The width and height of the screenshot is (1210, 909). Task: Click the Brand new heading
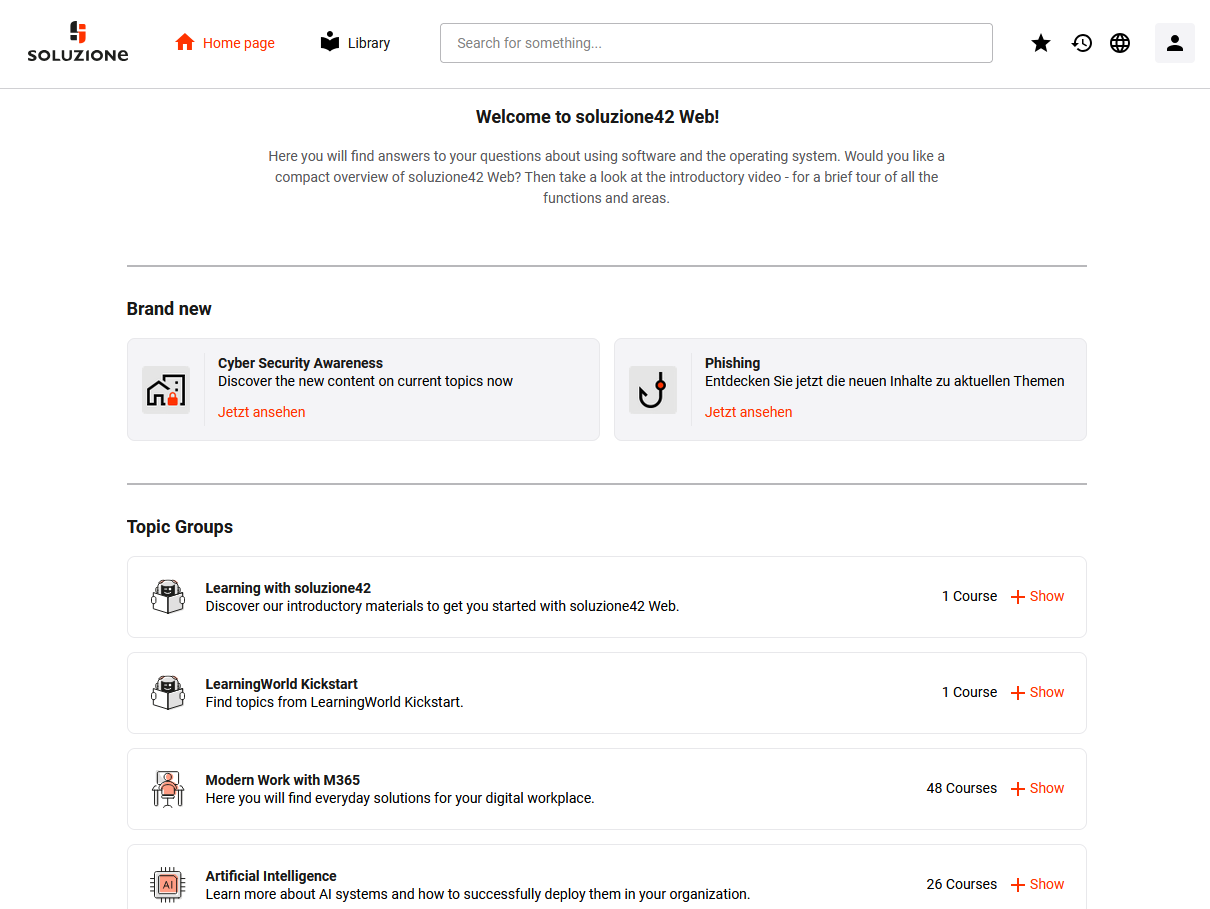tap(169, 309)
